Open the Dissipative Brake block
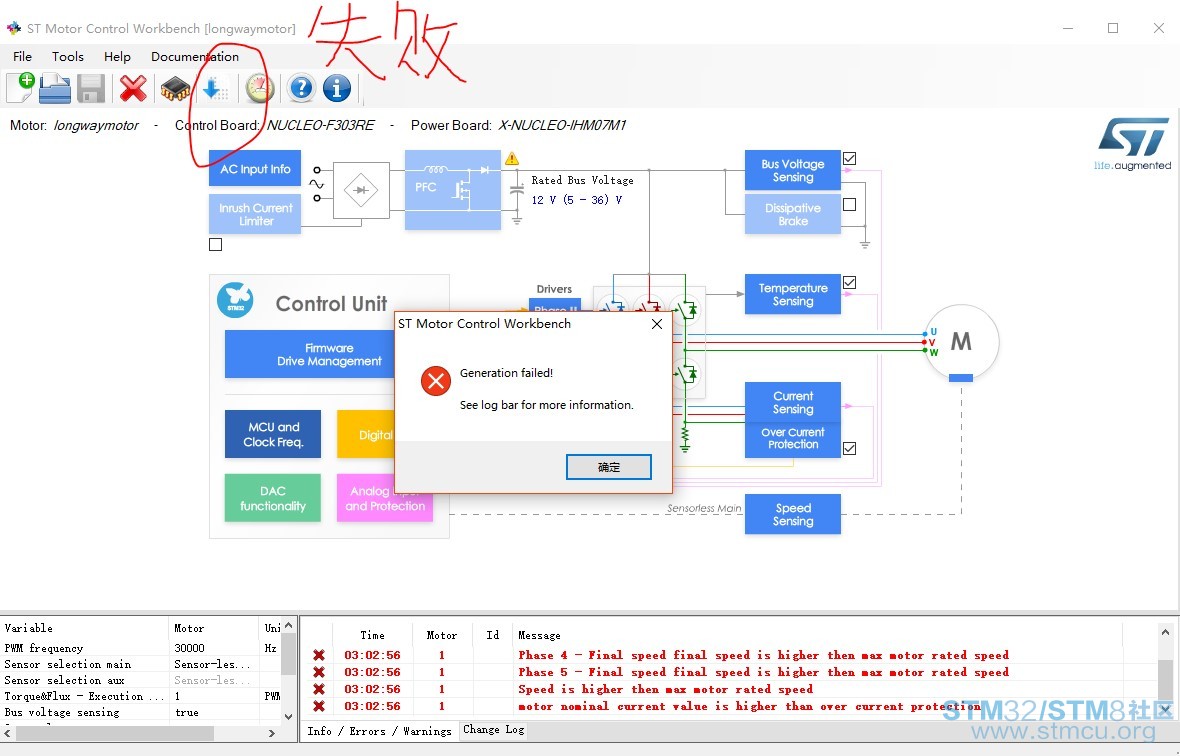 pos(792,214)
